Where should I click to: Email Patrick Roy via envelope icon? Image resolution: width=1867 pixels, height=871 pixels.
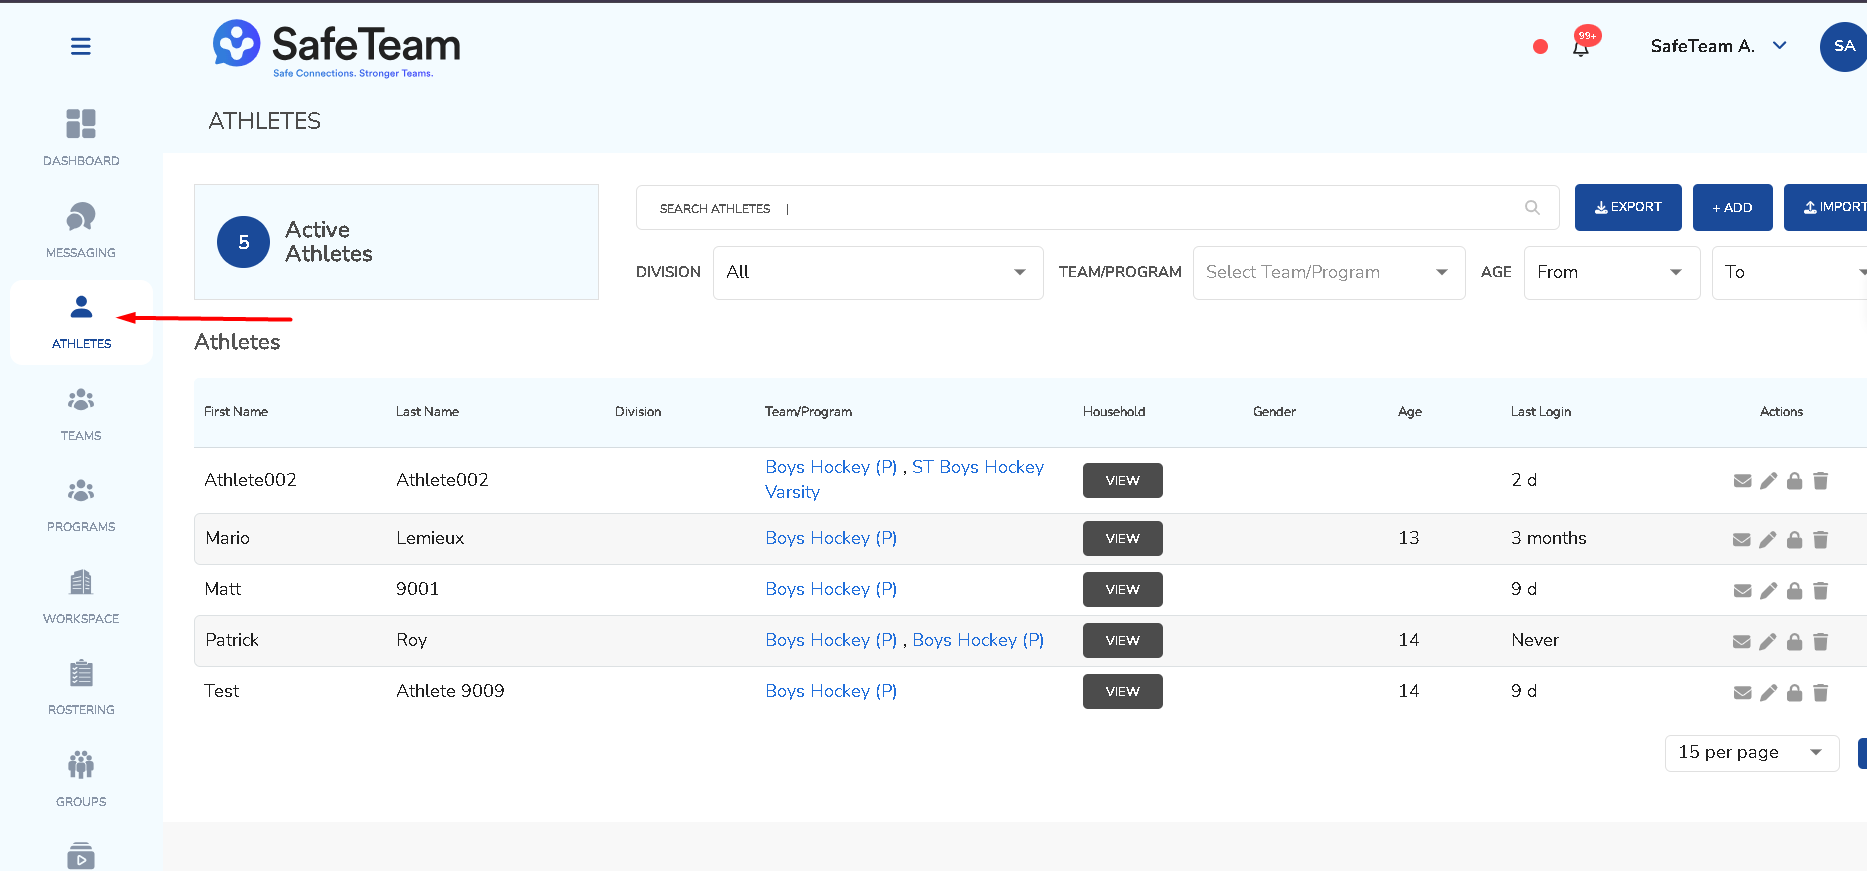pos(1742,642)
